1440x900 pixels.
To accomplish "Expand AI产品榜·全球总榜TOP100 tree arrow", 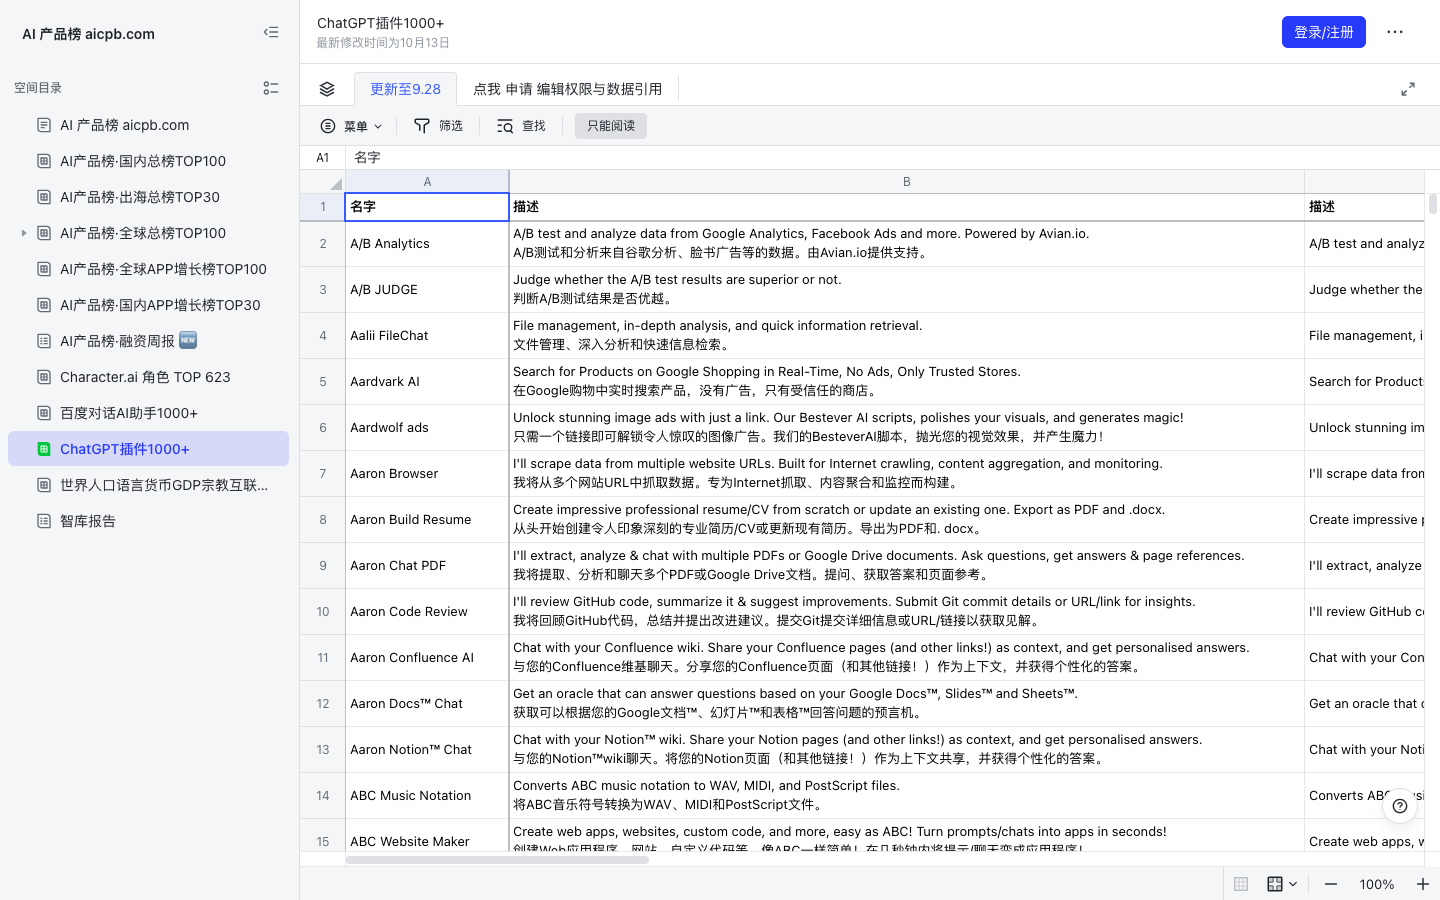I will pyautogui.click(x=24, y=233).
